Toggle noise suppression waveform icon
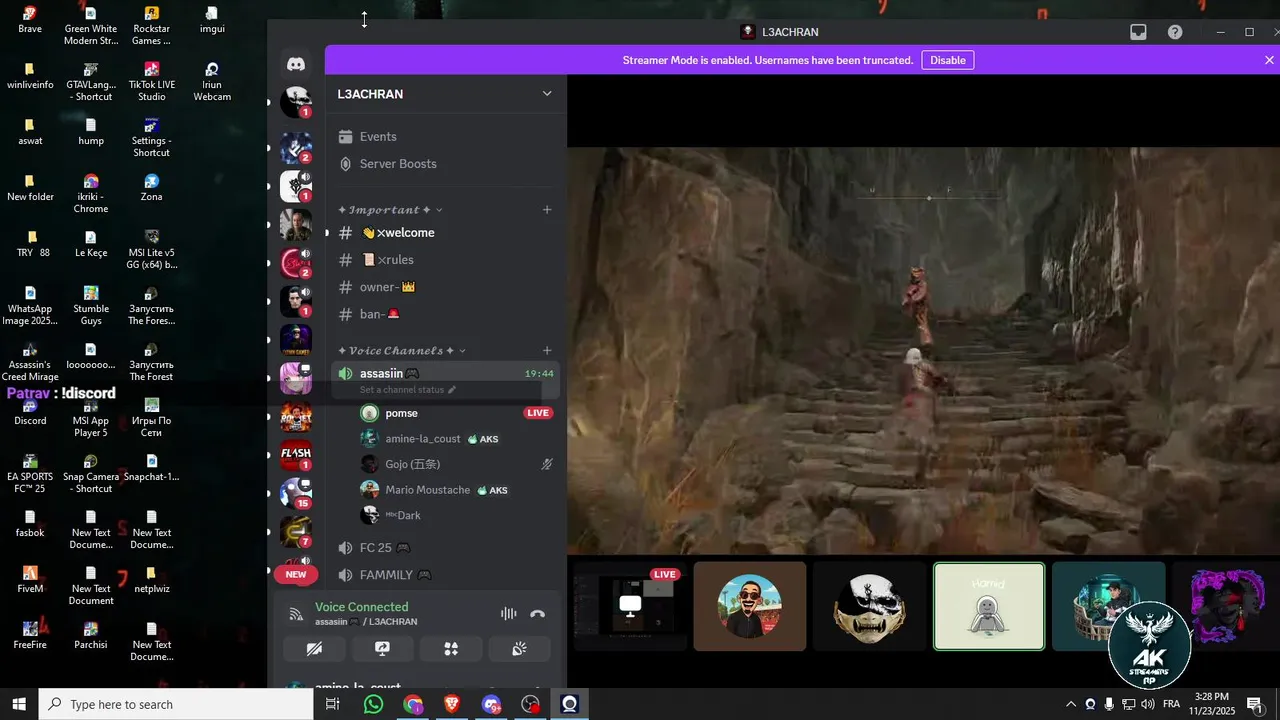Viewport: 1280px width, 720px height. pos(509,614)
